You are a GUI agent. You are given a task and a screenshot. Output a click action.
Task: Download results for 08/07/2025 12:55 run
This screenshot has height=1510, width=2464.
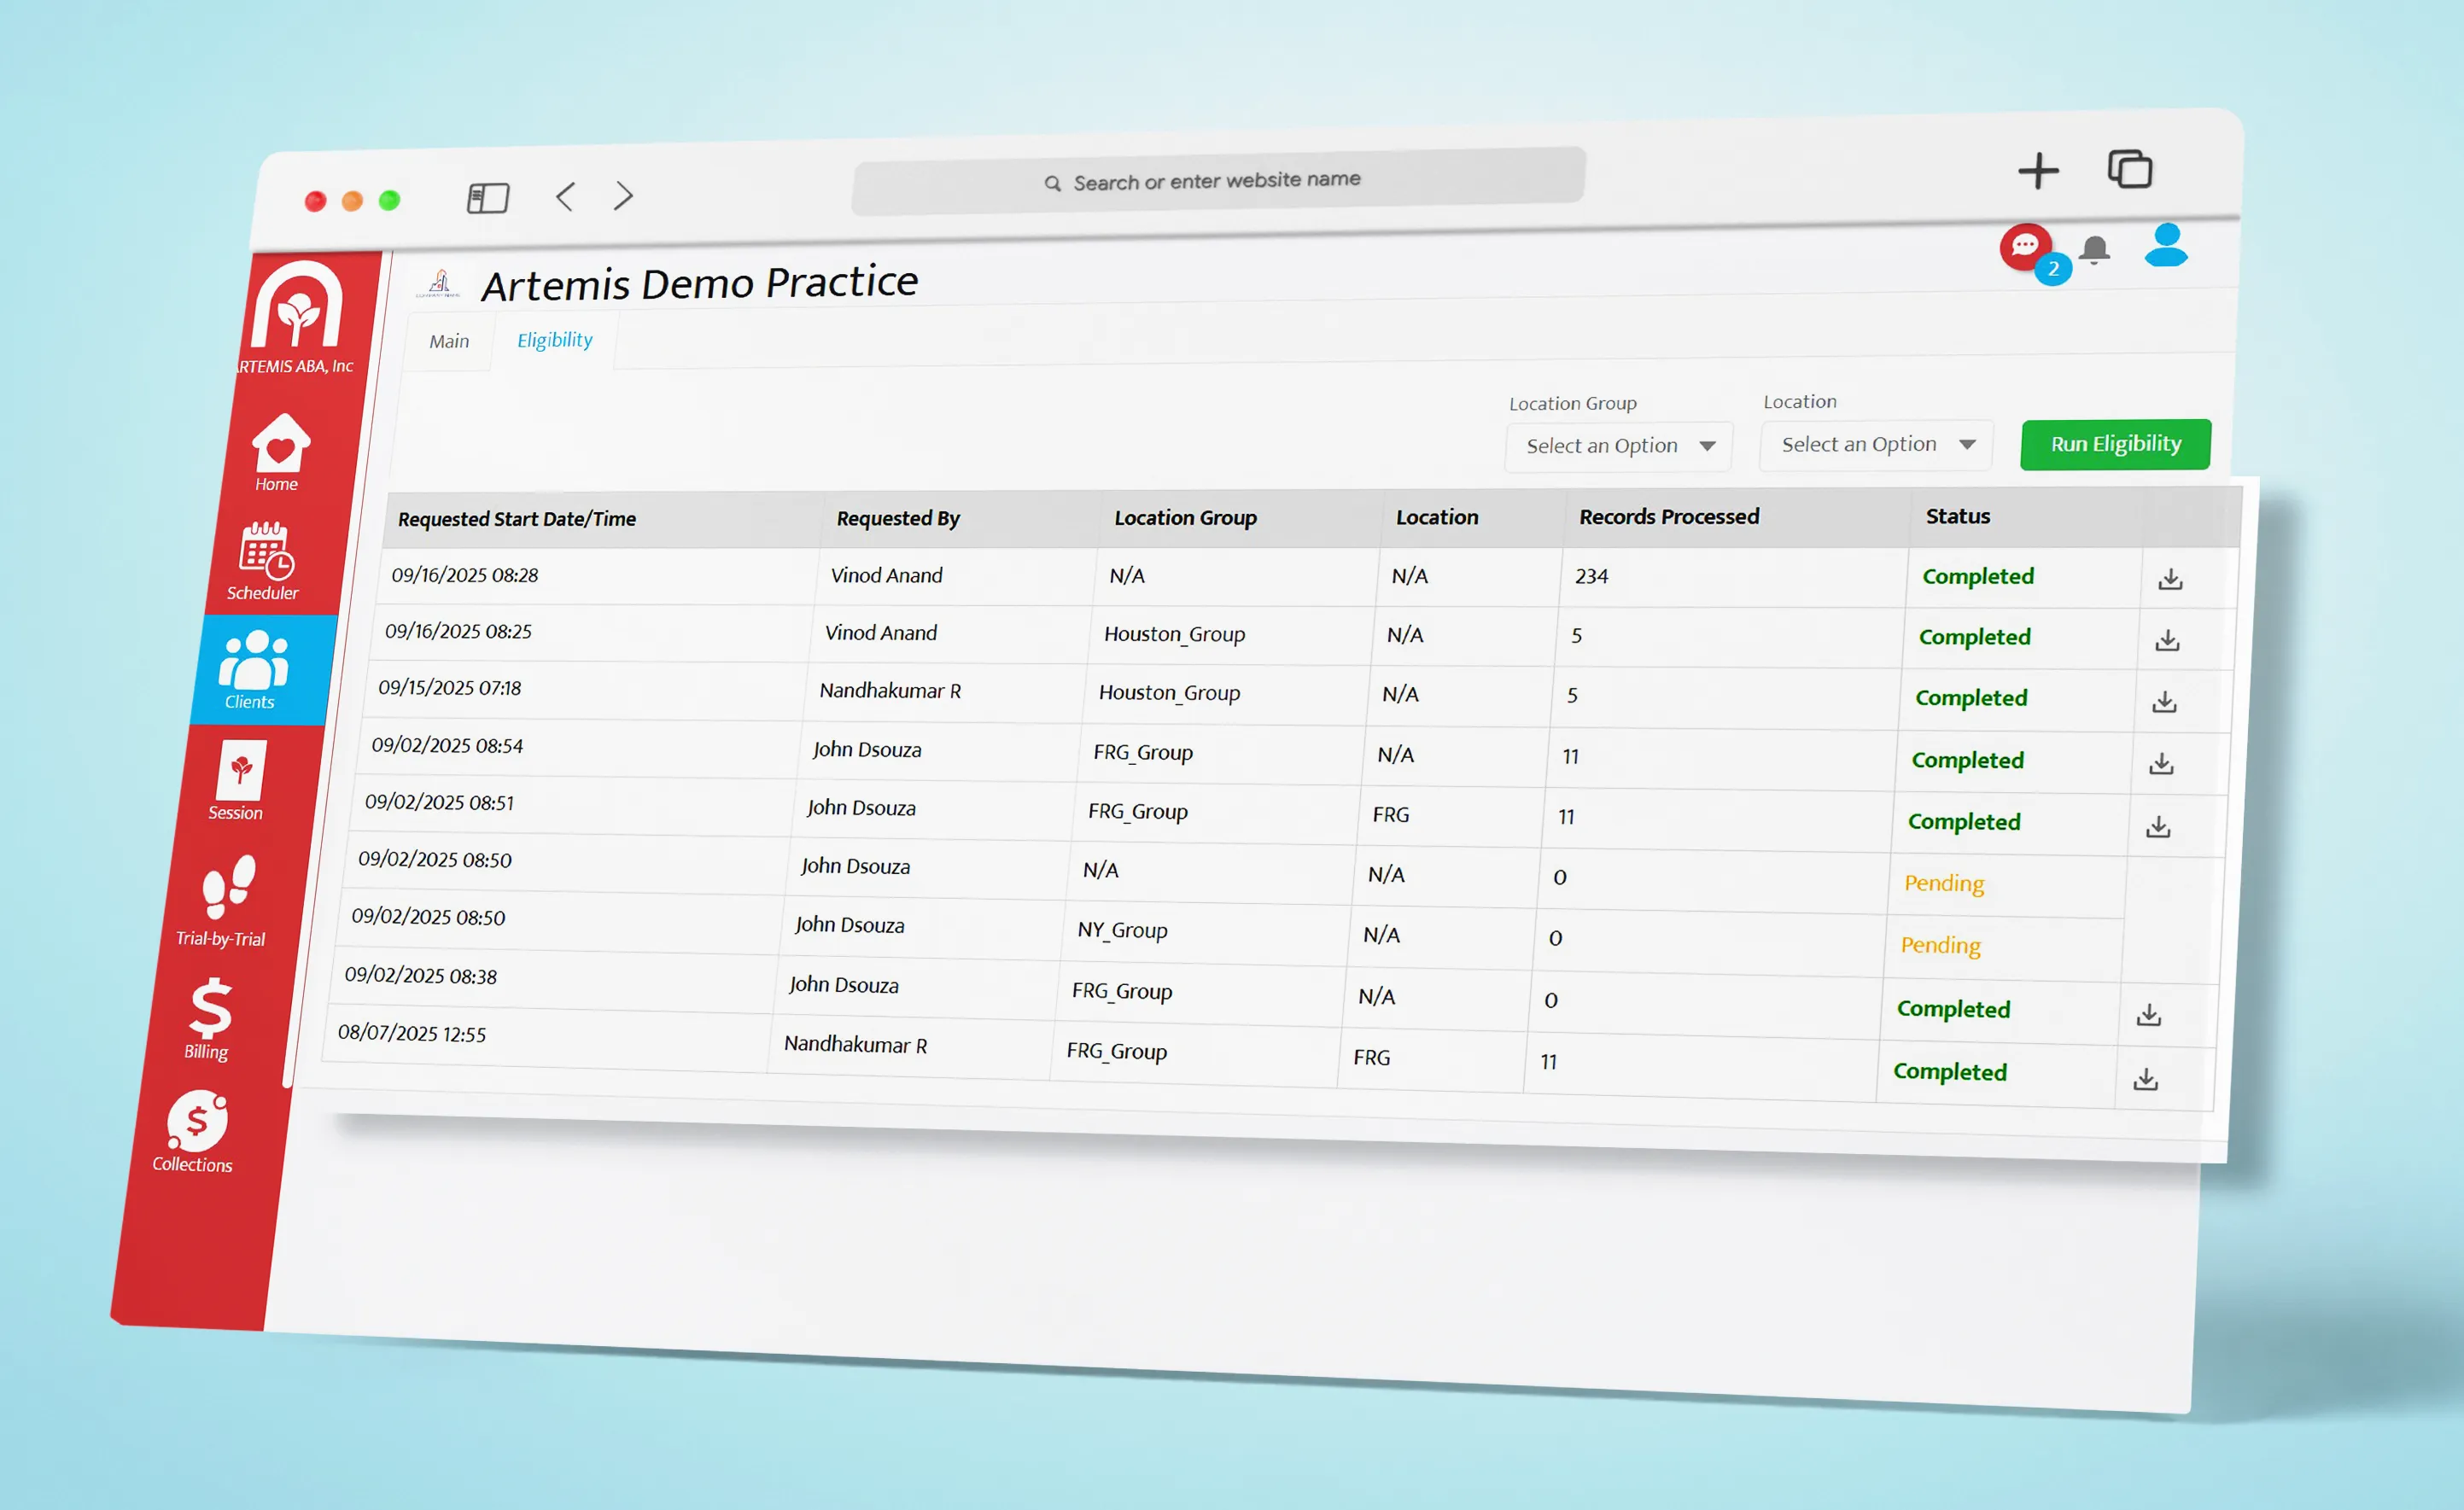click(2146, 1080)
